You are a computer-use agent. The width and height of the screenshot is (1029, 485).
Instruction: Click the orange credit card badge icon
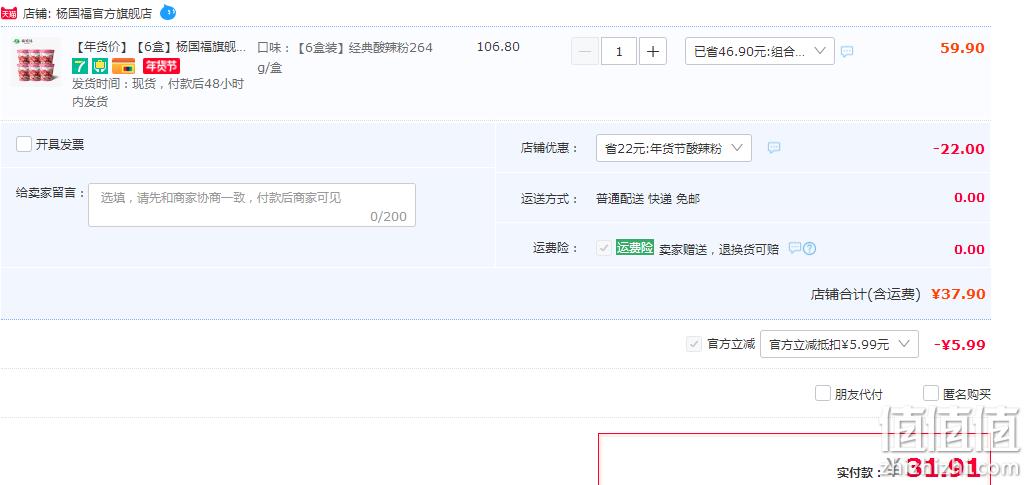coord(123,66)
